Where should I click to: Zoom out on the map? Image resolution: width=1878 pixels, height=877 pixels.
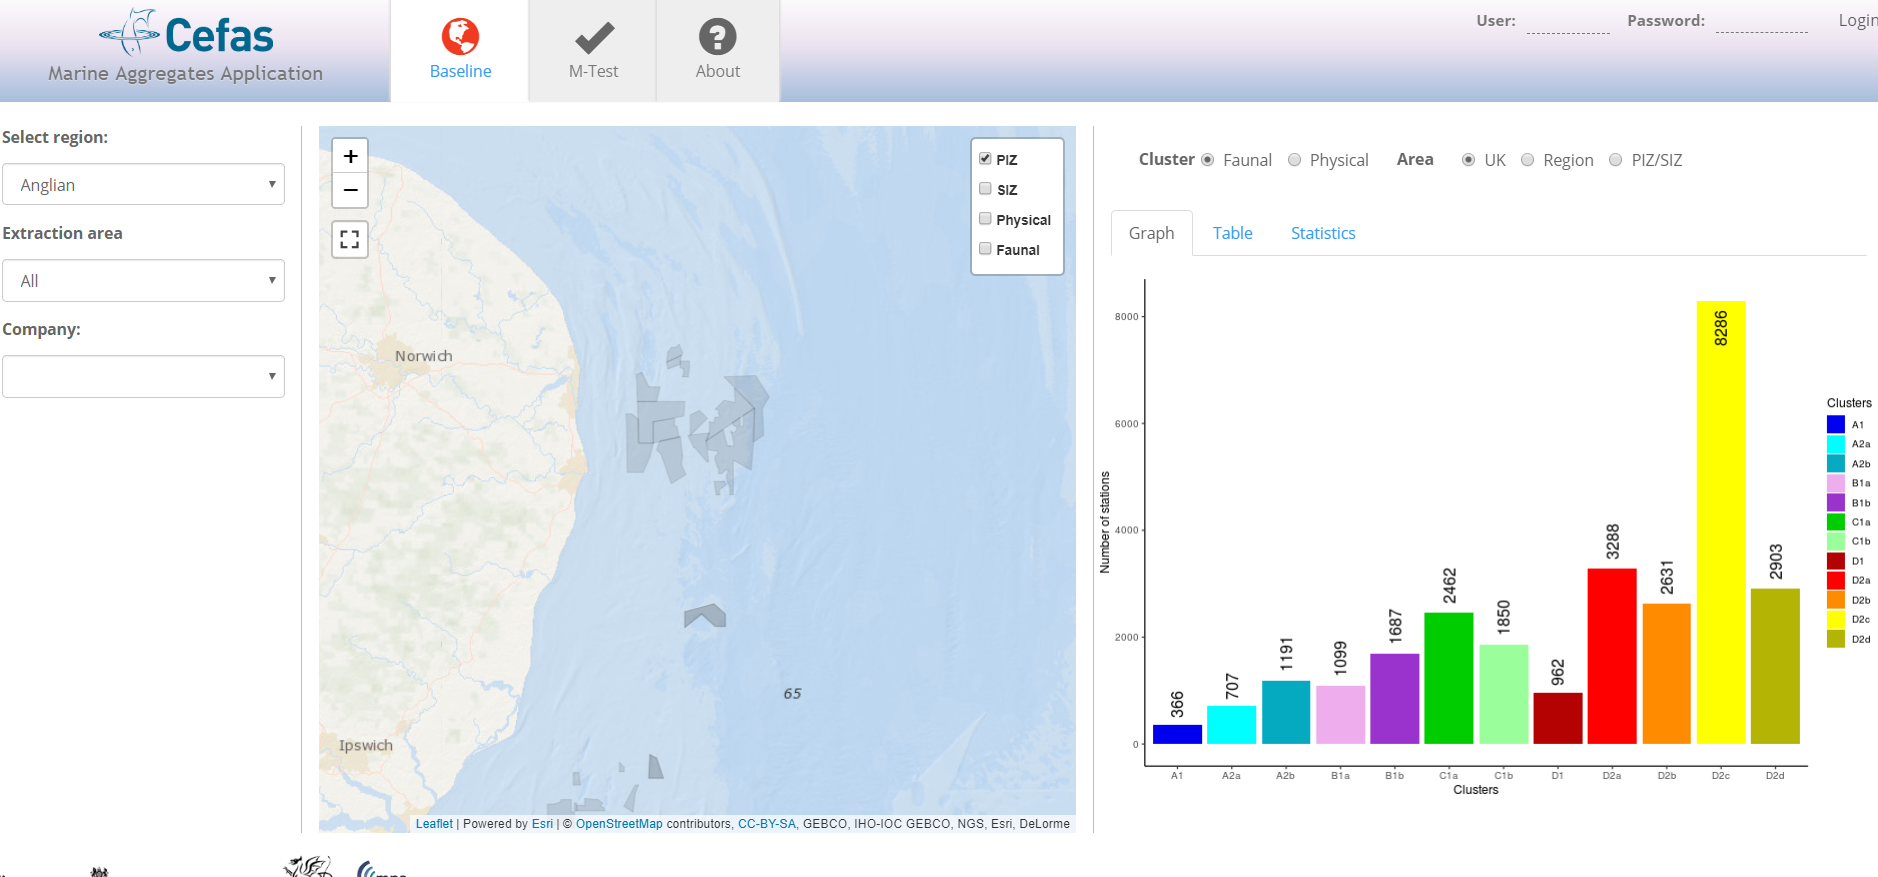coord(350,190)
